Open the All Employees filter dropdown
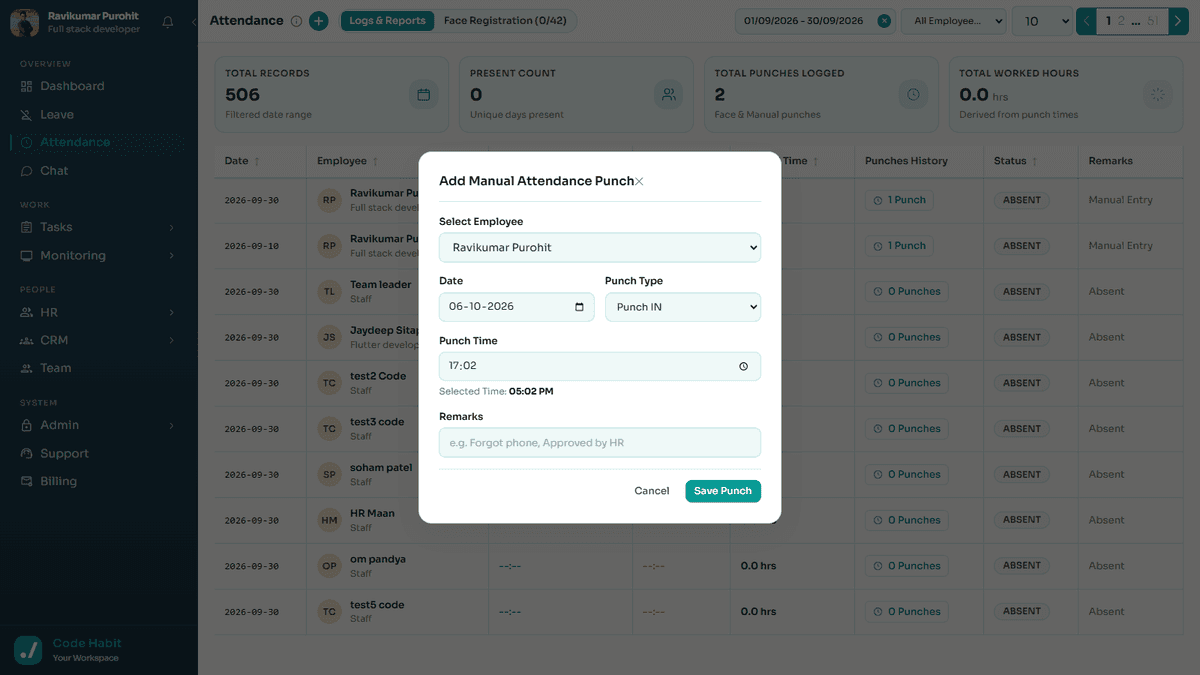The height and width of the screenshot is (675, 1200). 954,21
